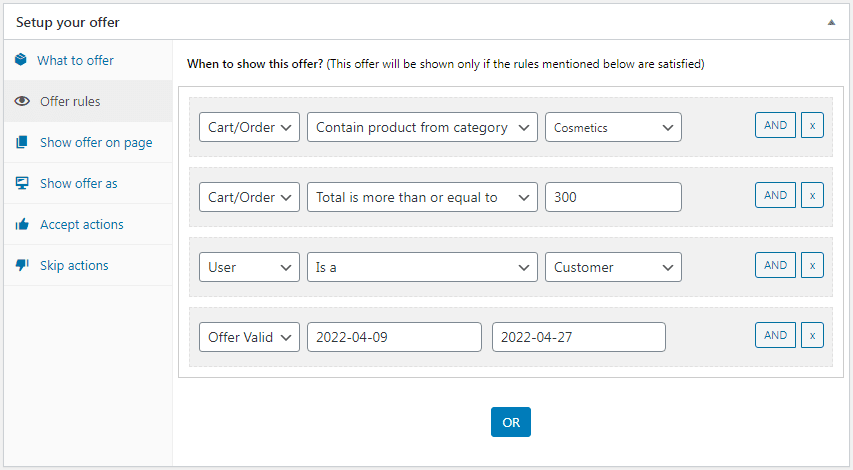The height and width of the screenshot is (470, 853).
Task: Click the cube icon beside What to offer
Action: 21,59
